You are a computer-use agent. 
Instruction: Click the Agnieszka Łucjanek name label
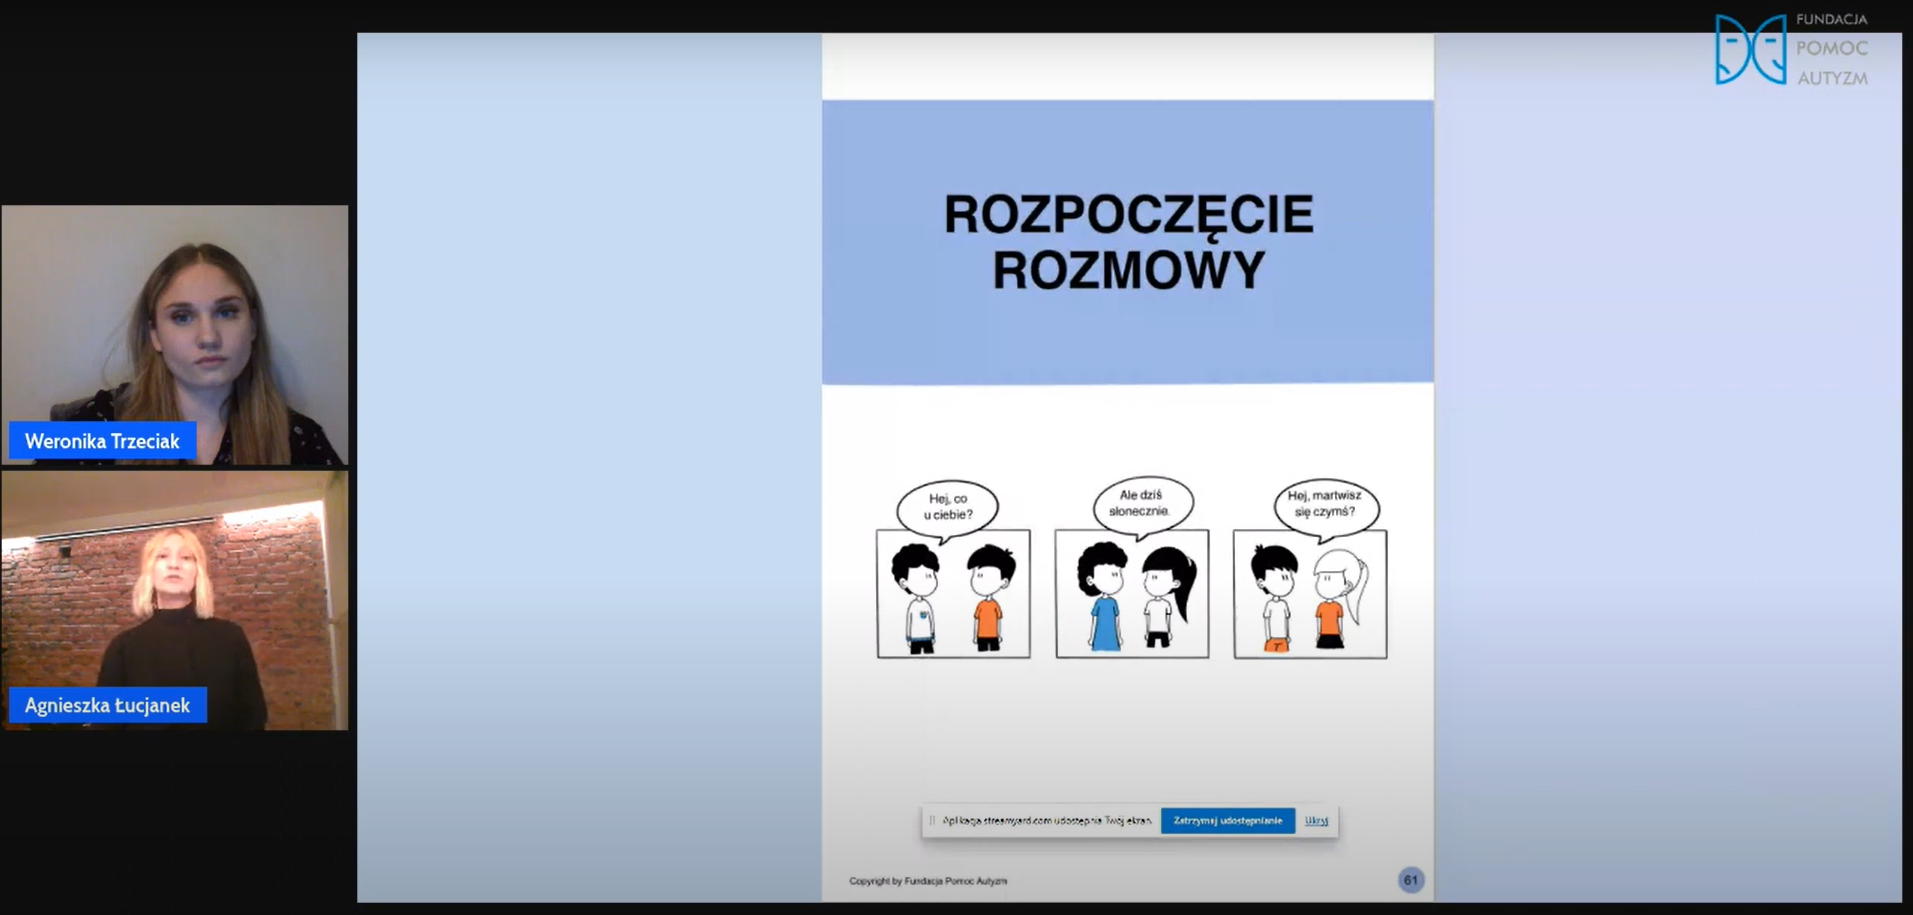tap(107, 705)
